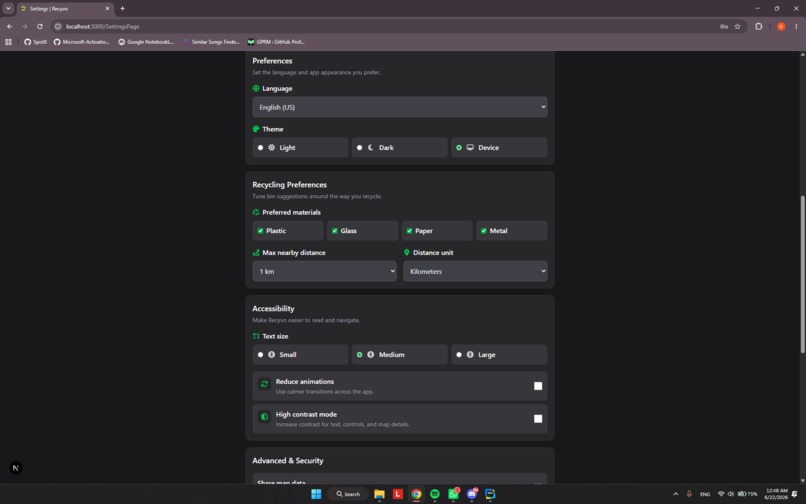
Task: Open File Explorer from the taskbar
Action: (379, 494)
